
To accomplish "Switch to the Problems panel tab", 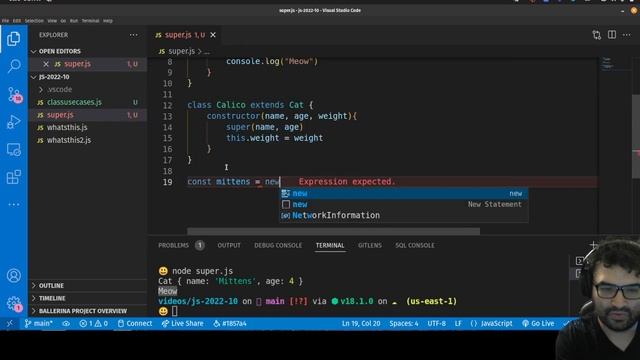I will click(173, 245).
